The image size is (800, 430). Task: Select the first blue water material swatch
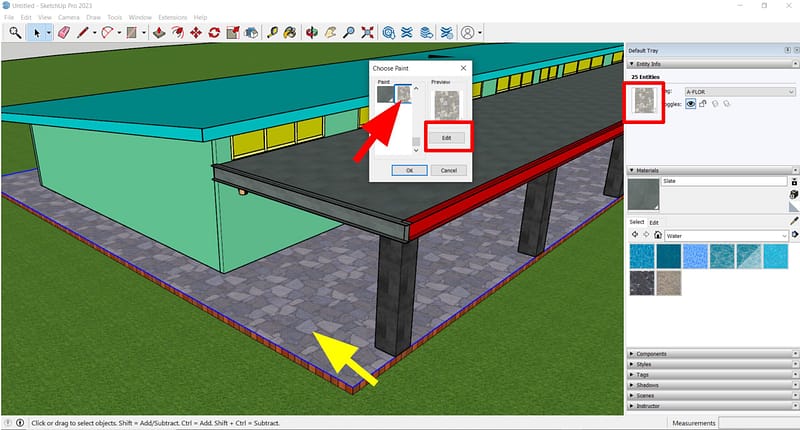(641, 256)
